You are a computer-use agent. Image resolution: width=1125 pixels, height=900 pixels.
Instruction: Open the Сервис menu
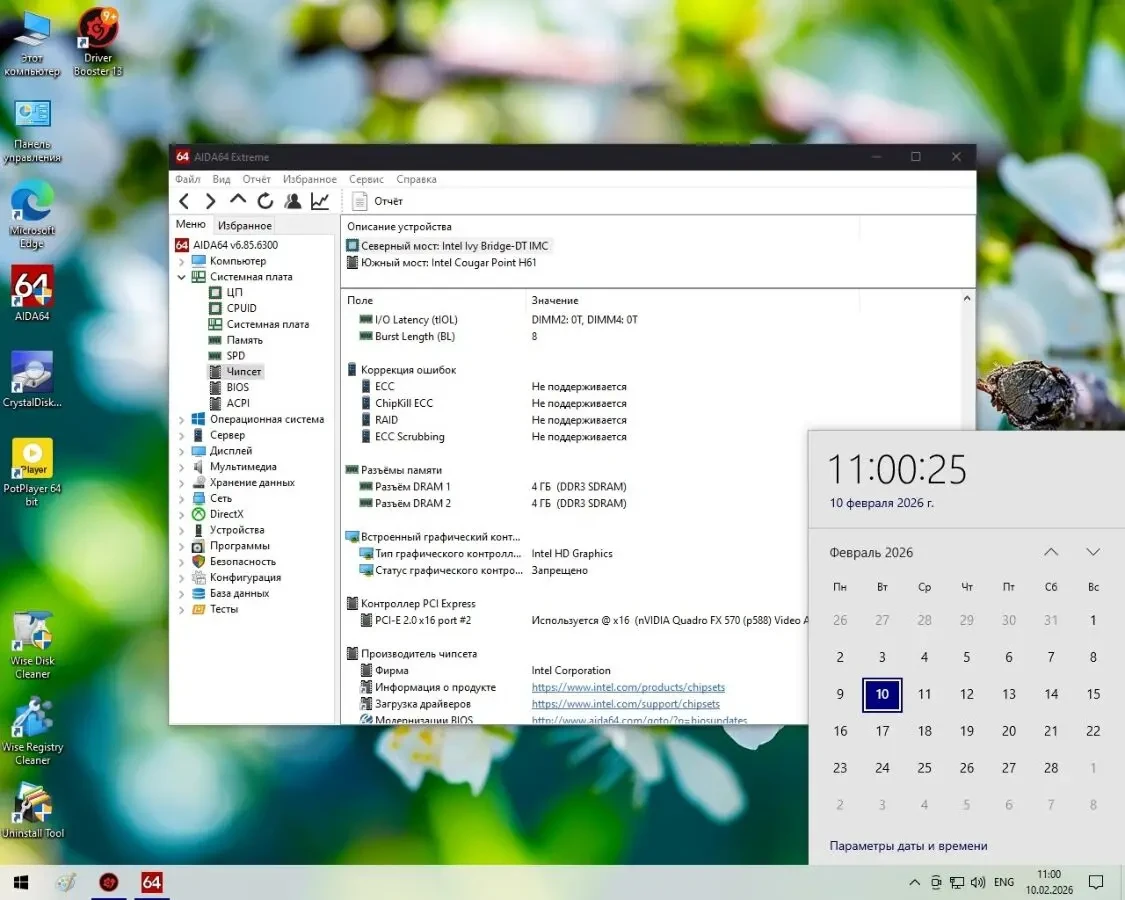point(366,179)
